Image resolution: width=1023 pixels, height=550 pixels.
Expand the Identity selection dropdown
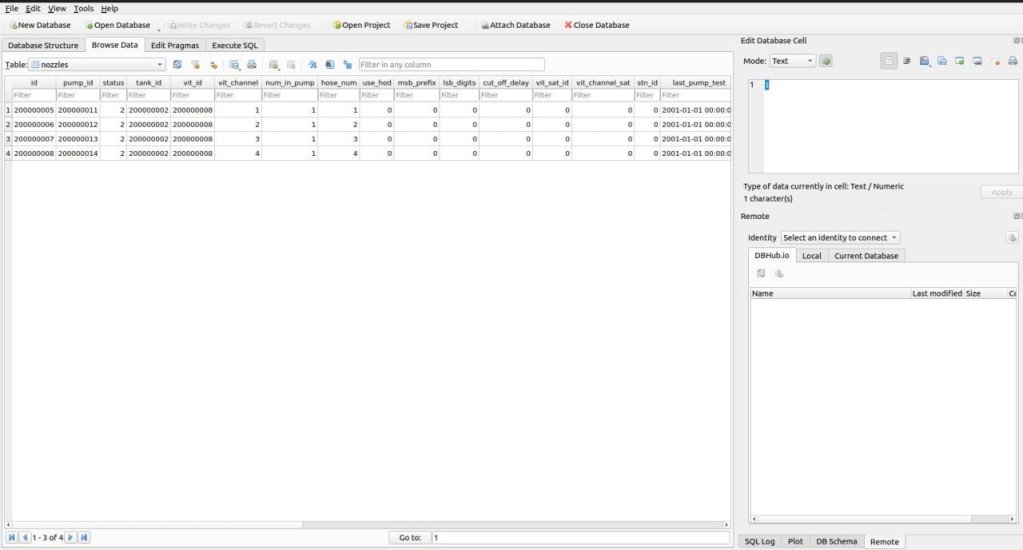(x=840, y=237)
